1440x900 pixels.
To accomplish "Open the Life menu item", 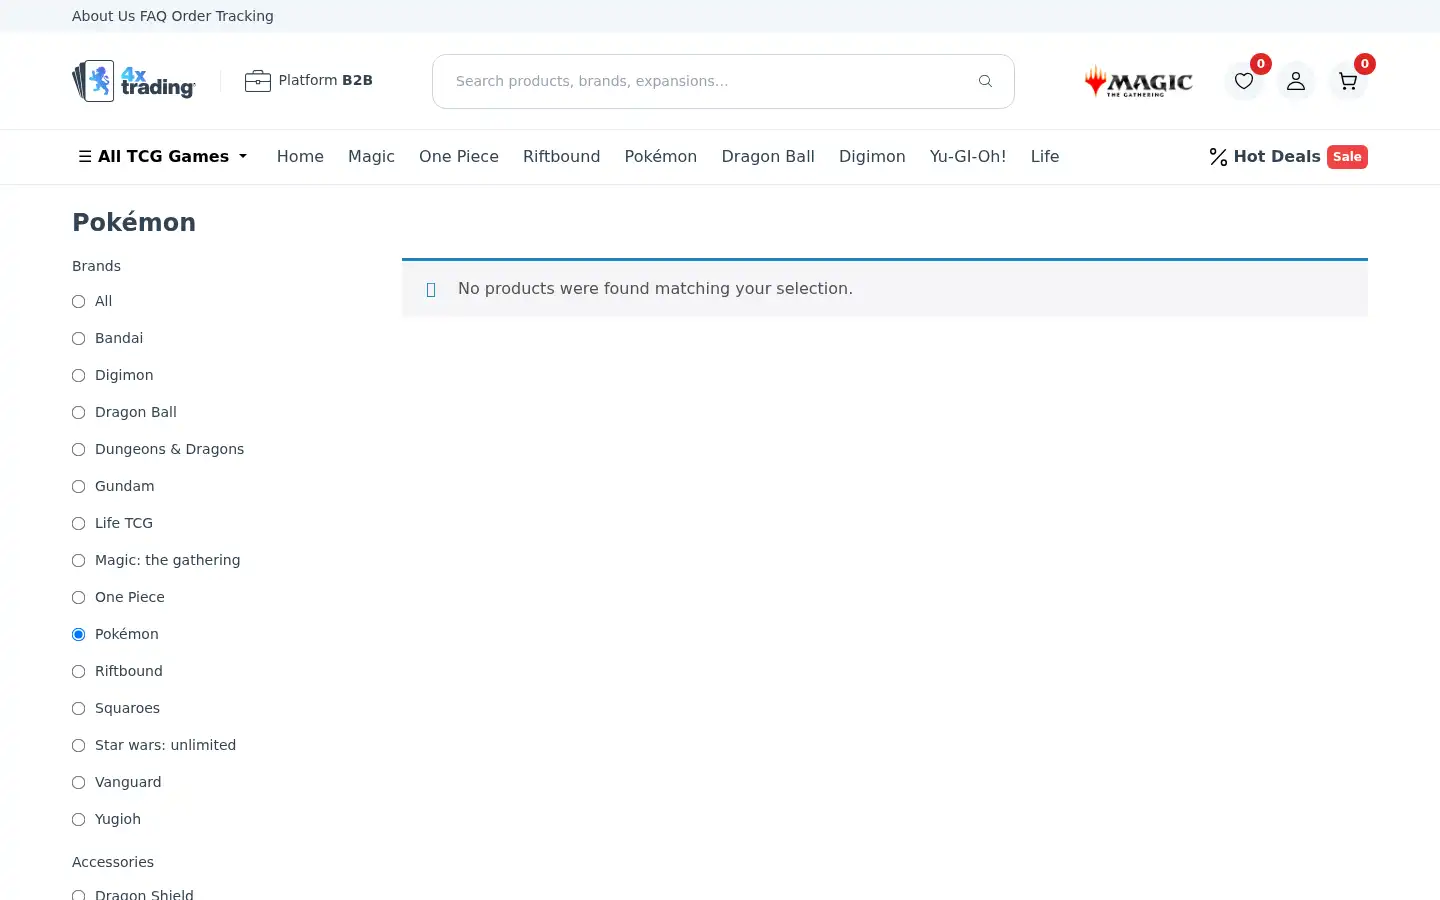I will click(x=1045, y=157).
